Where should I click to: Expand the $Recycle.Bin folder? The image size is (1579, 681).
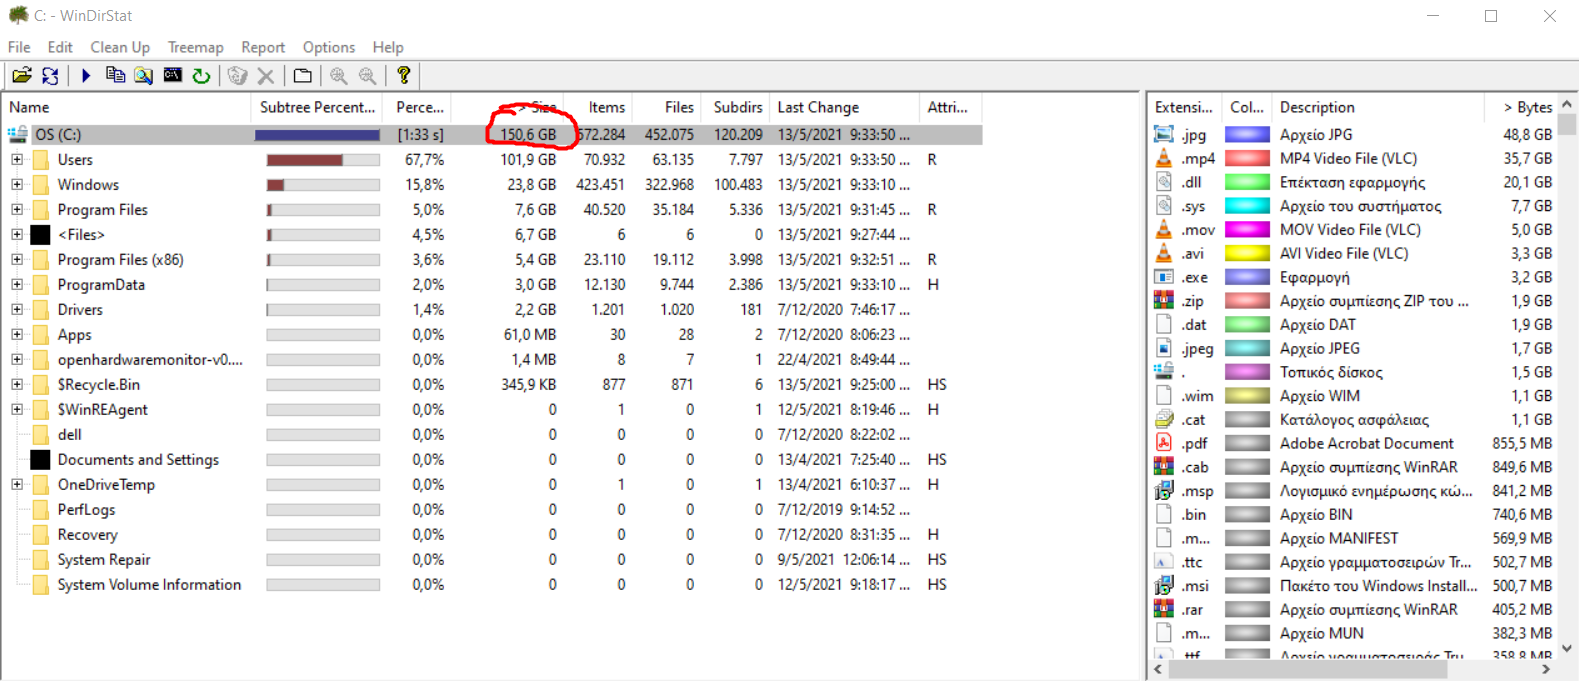(x=17, y=385)
